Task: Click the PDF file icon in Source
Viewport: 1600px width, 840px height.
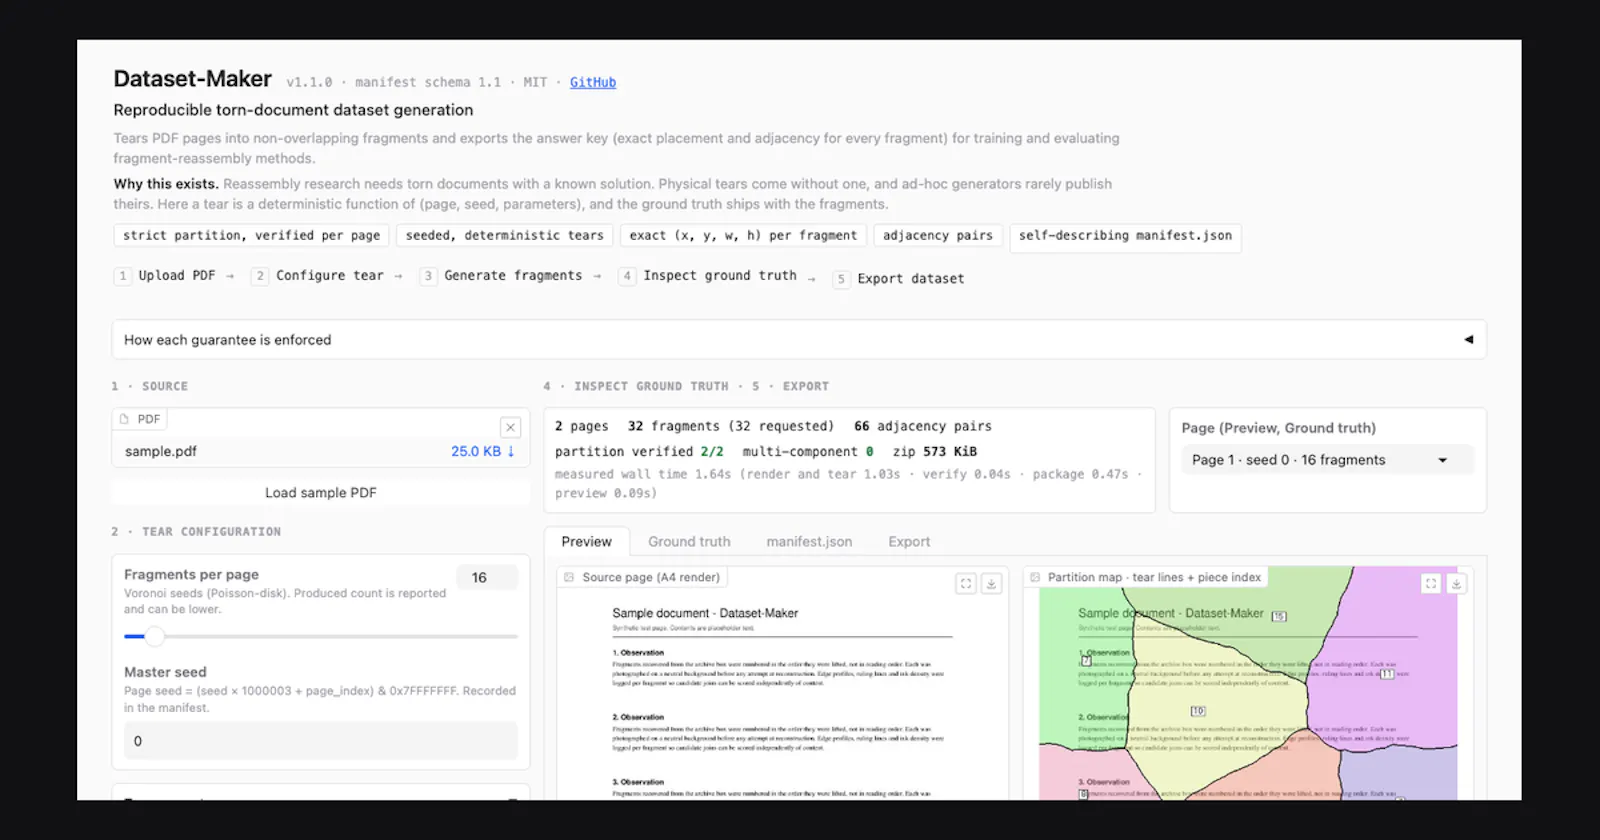Action: tap(124, 419)
